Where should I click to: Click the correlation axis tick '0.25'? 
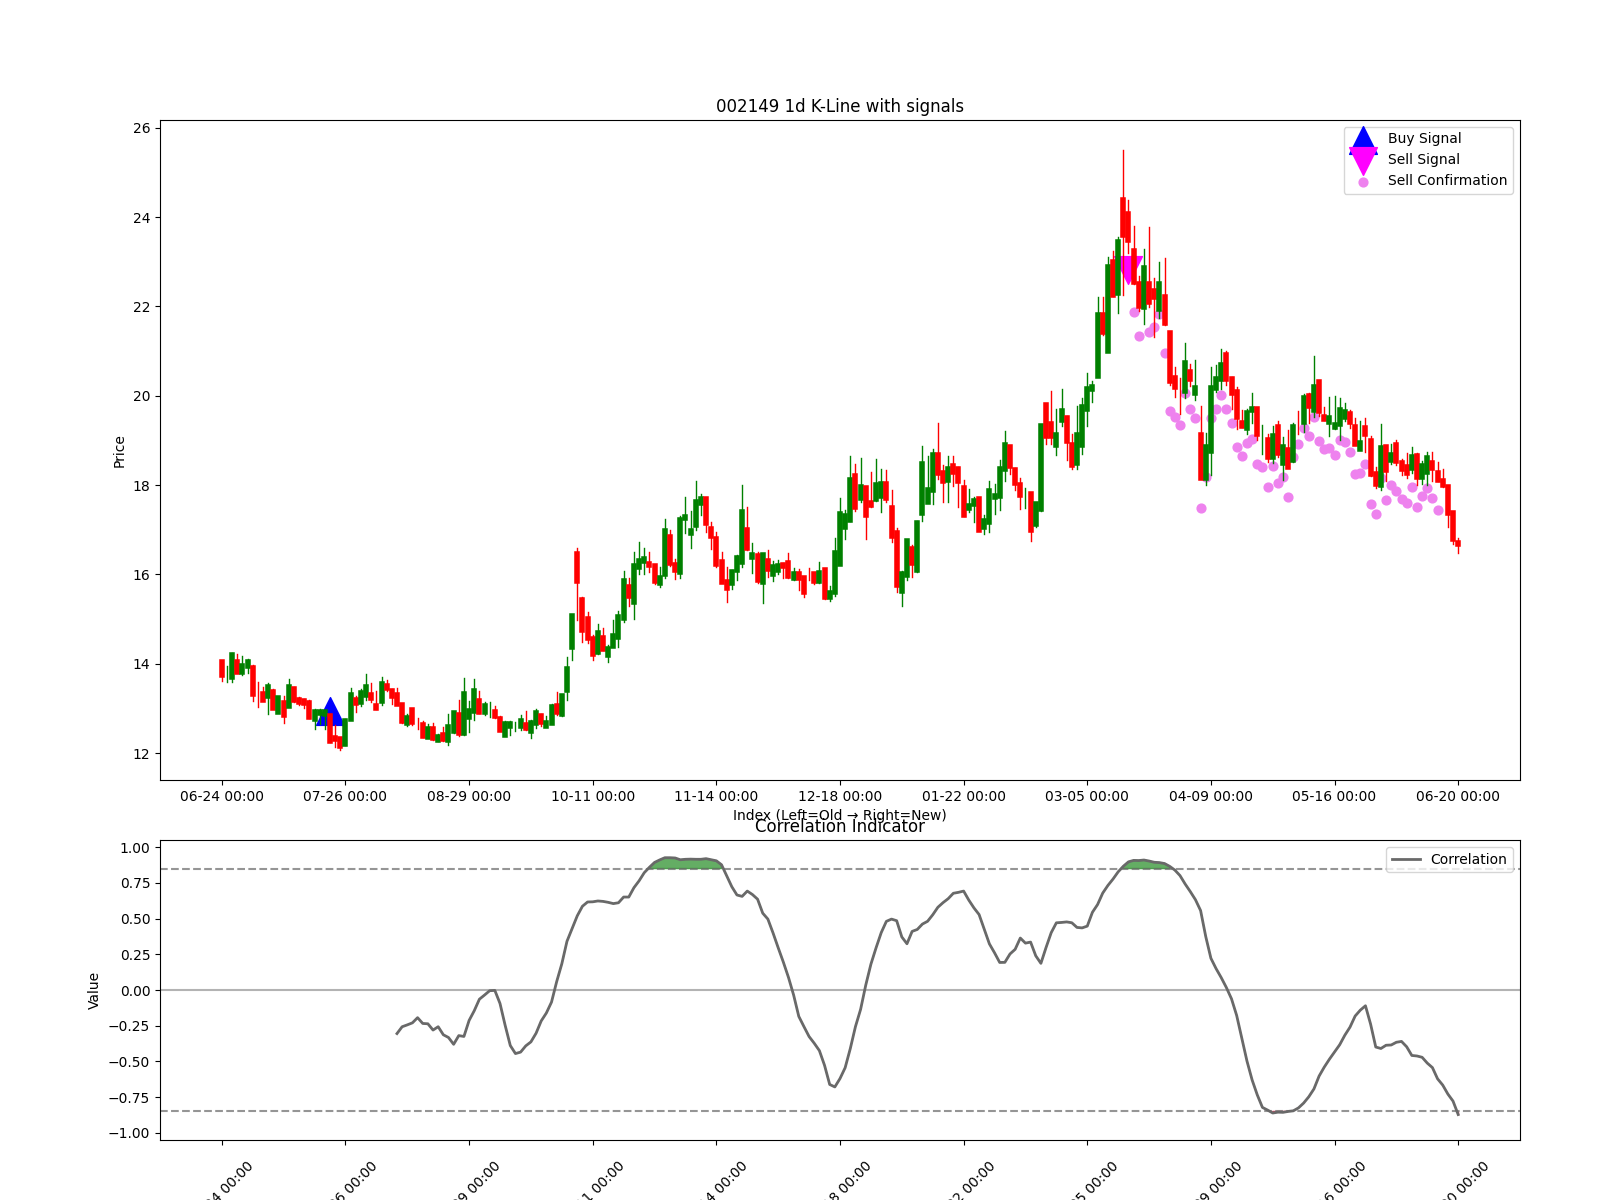(135, 955)
